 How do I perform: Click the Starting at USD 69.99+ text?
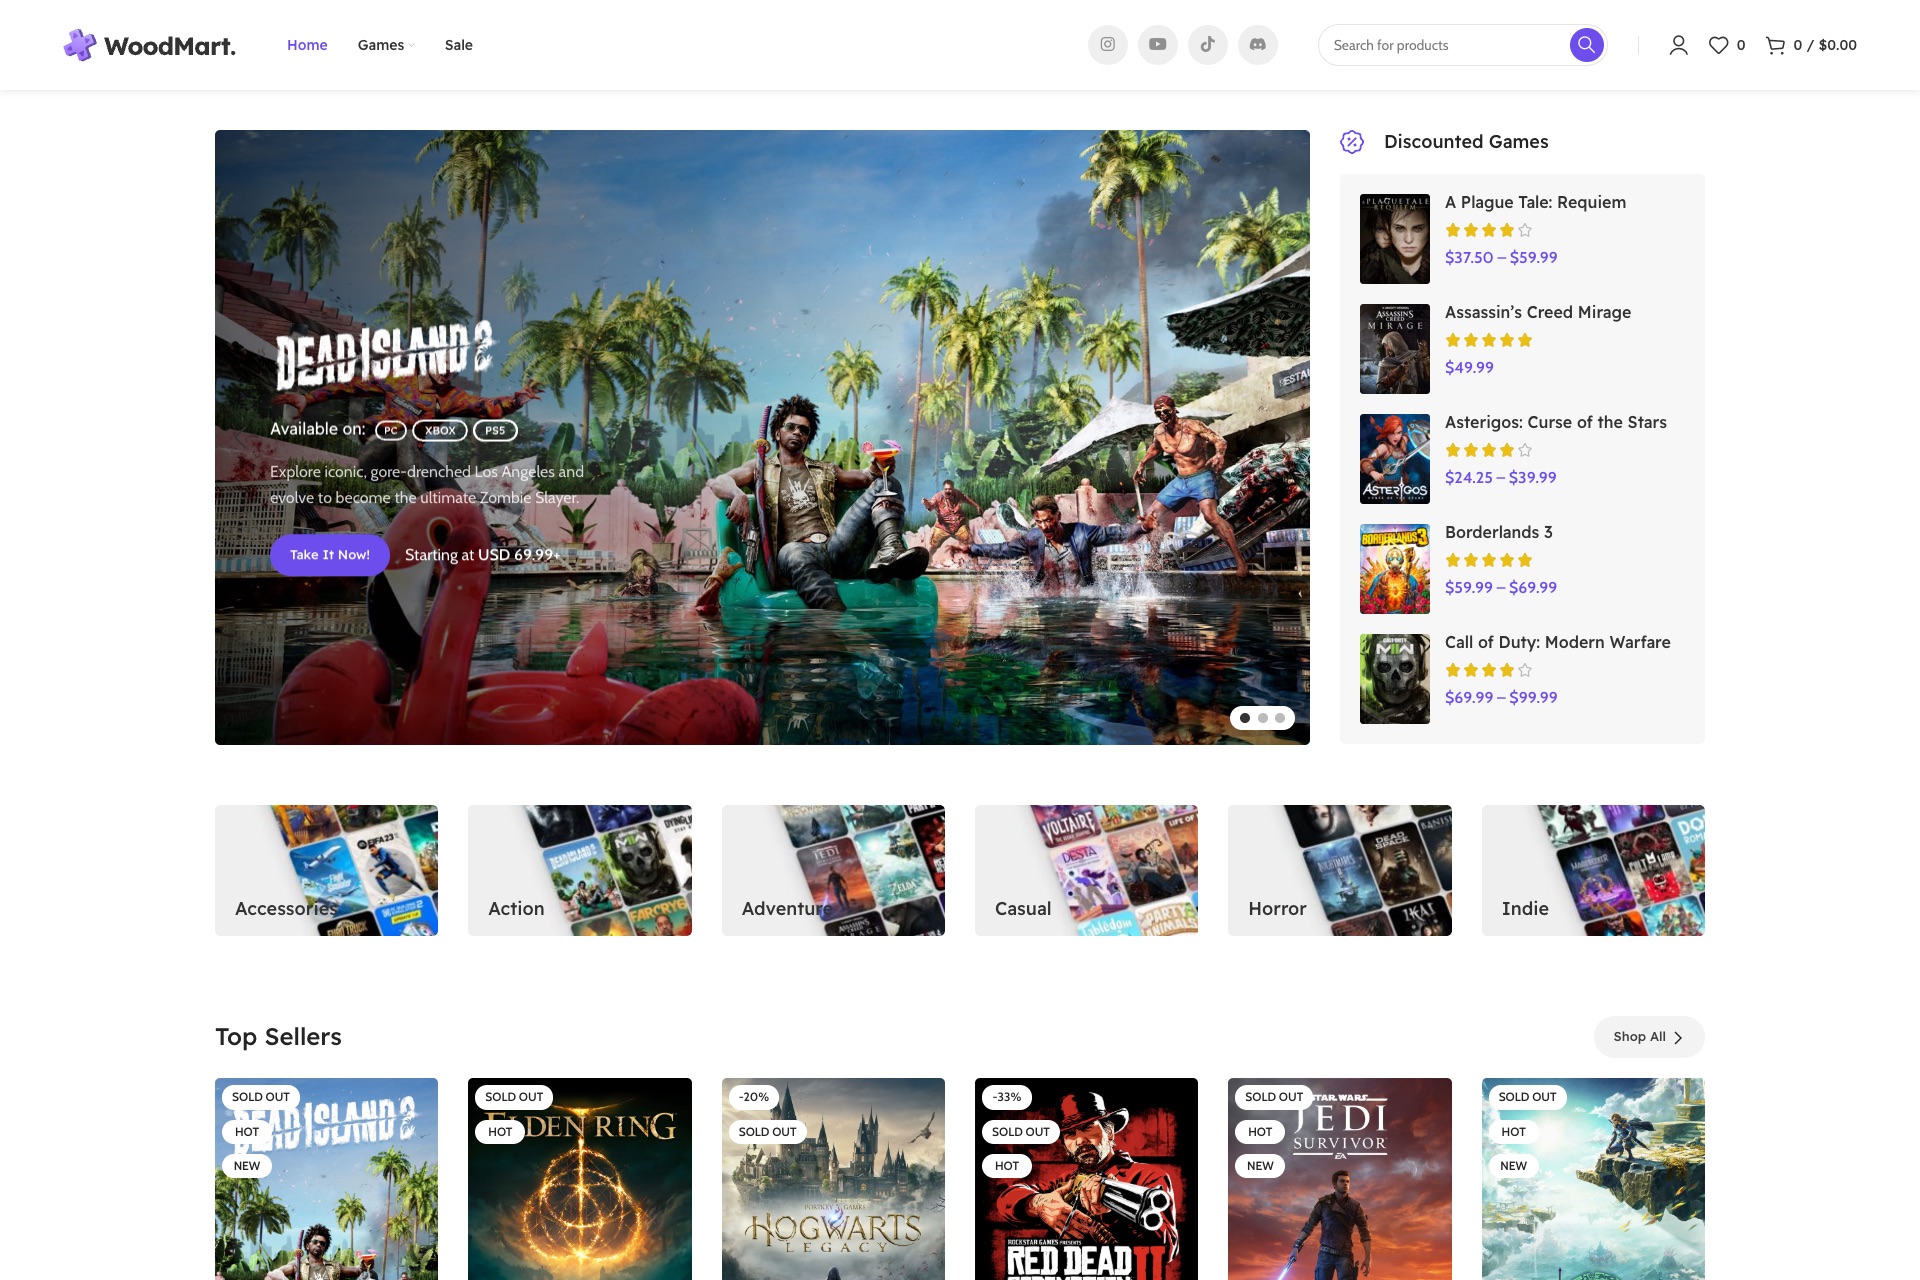click(482, 555)
